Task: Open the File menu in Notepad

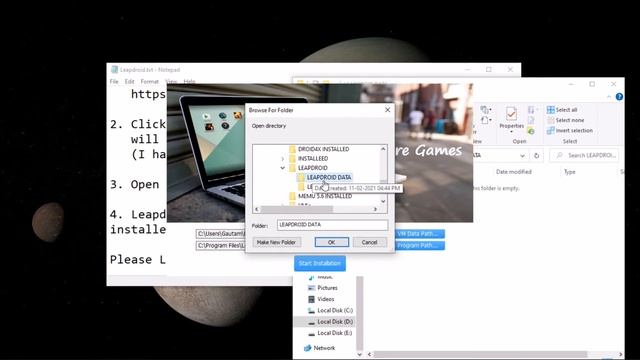Action: pyautogui.click(x=114, y=82)
